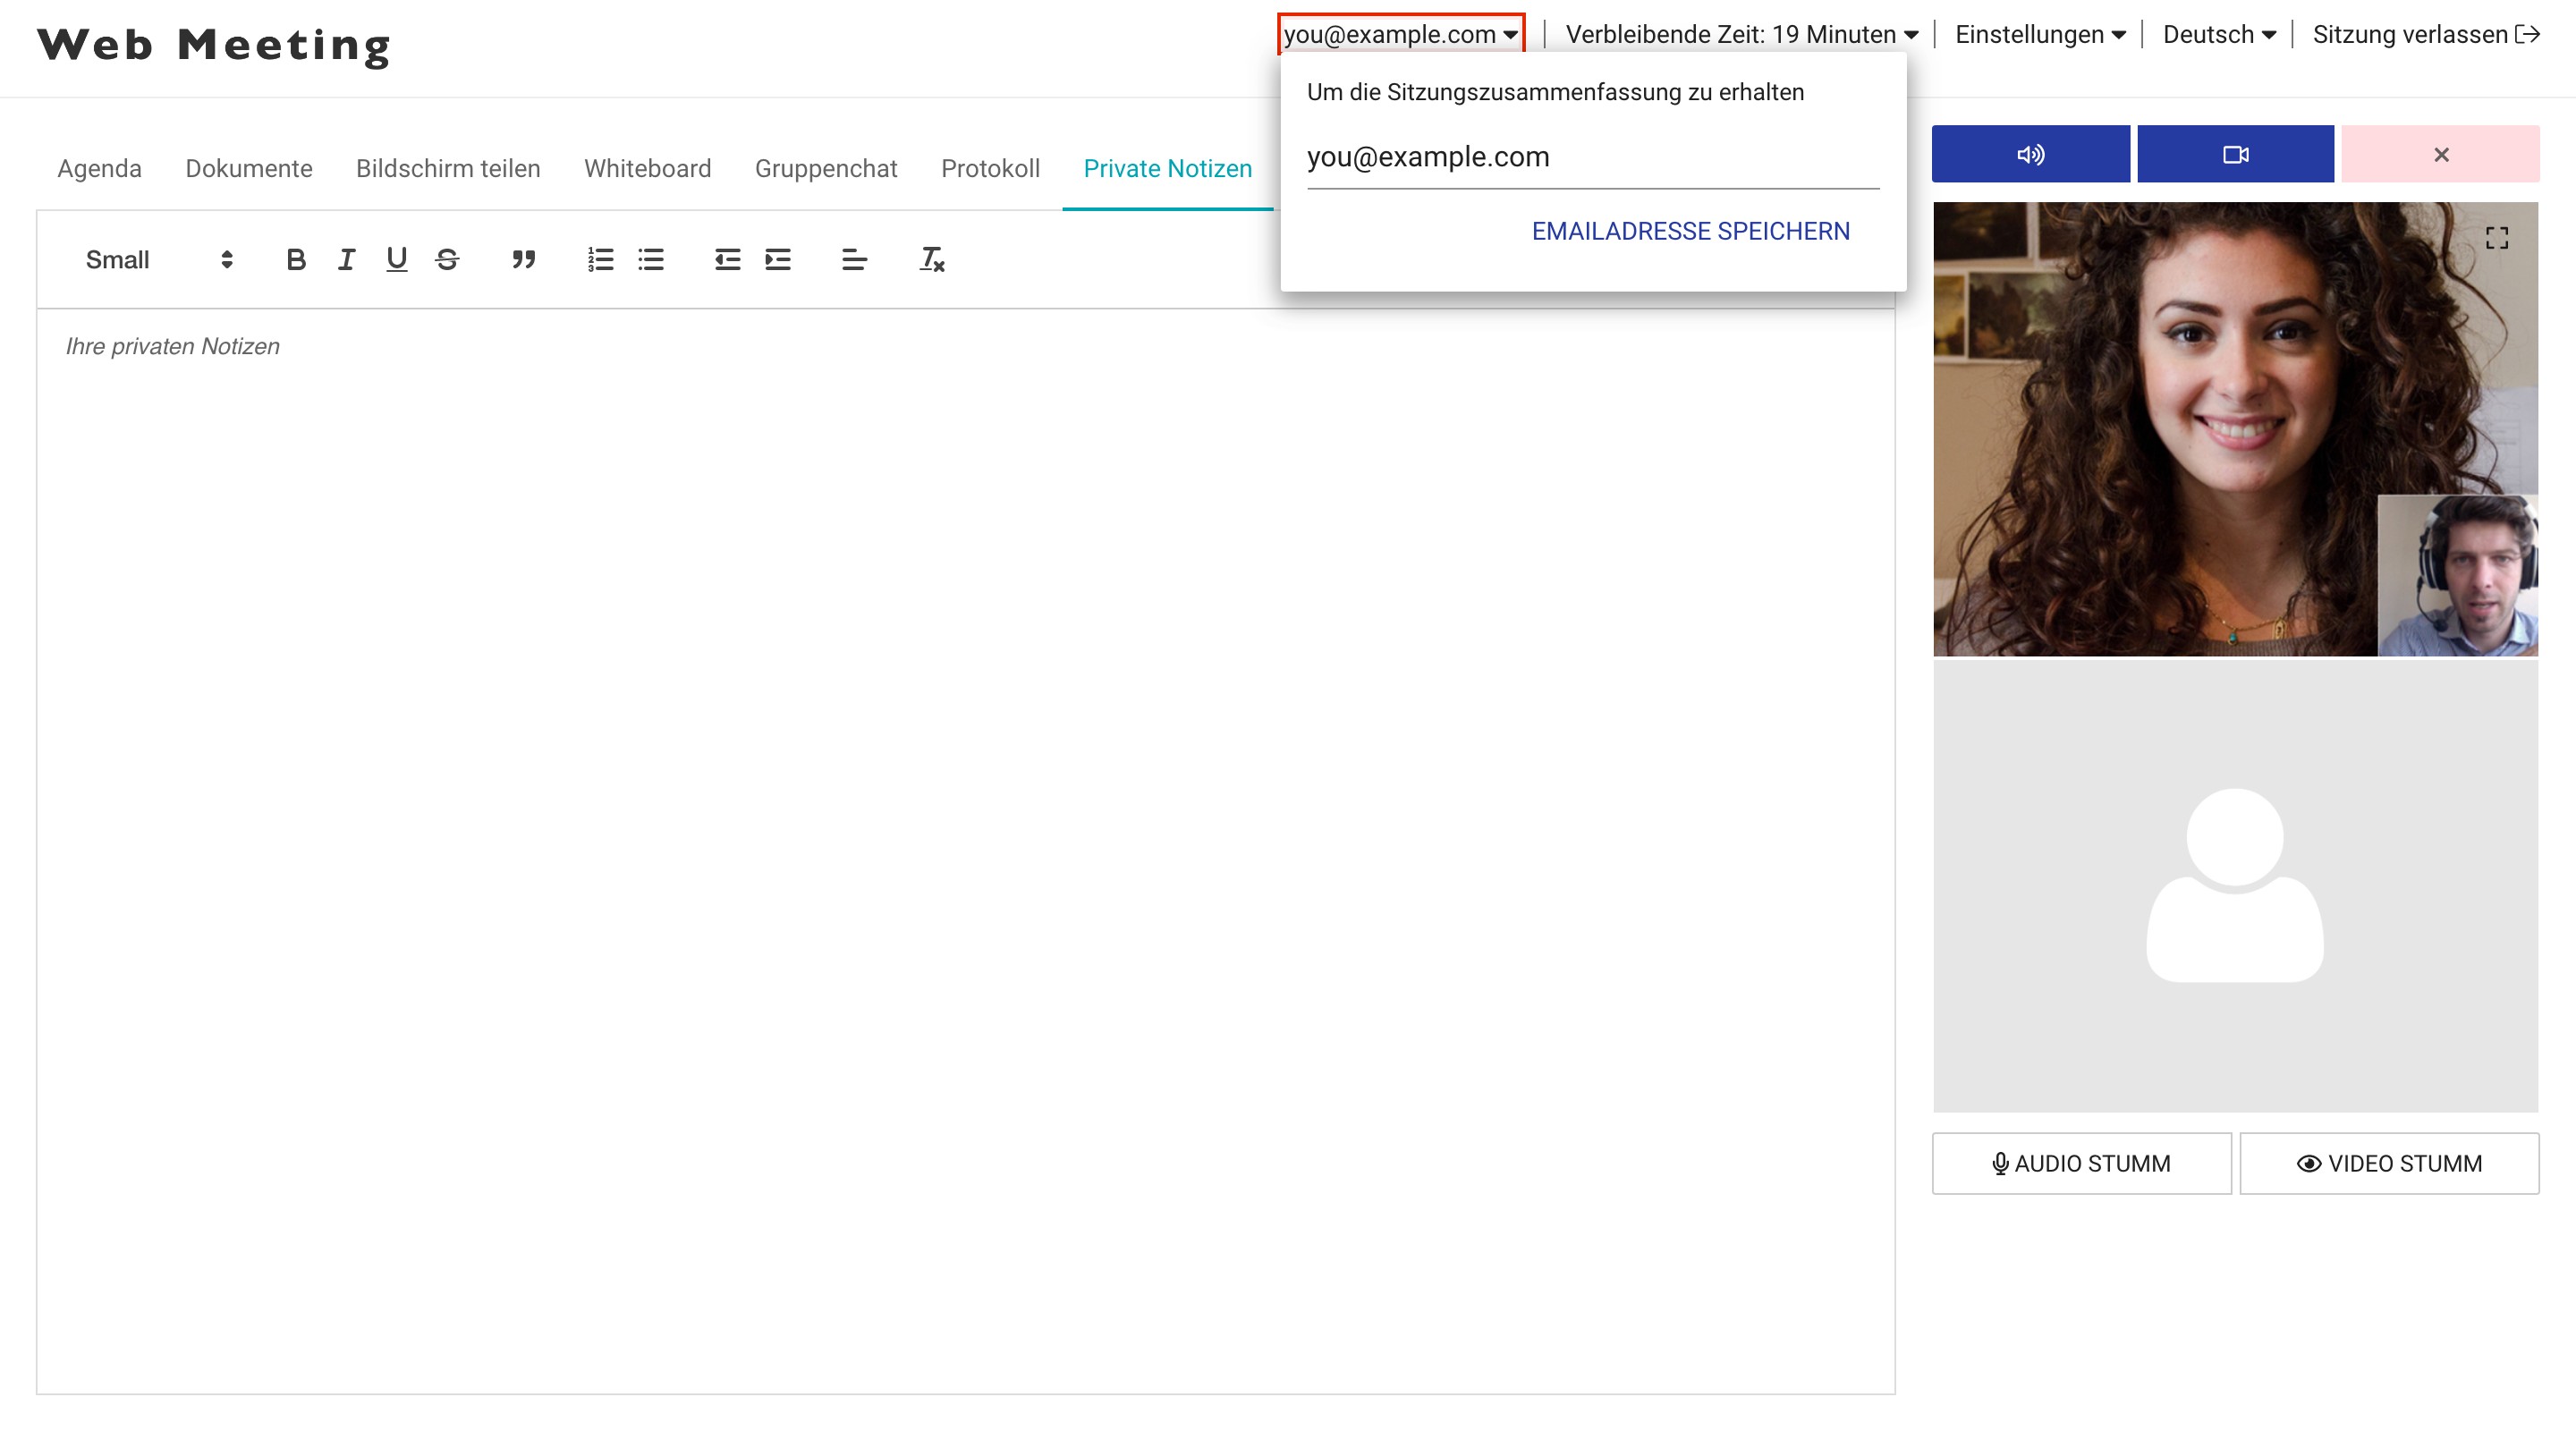Open the text alignment option
Screen dimensions: 2576x1431
click(x=854, y=260)
